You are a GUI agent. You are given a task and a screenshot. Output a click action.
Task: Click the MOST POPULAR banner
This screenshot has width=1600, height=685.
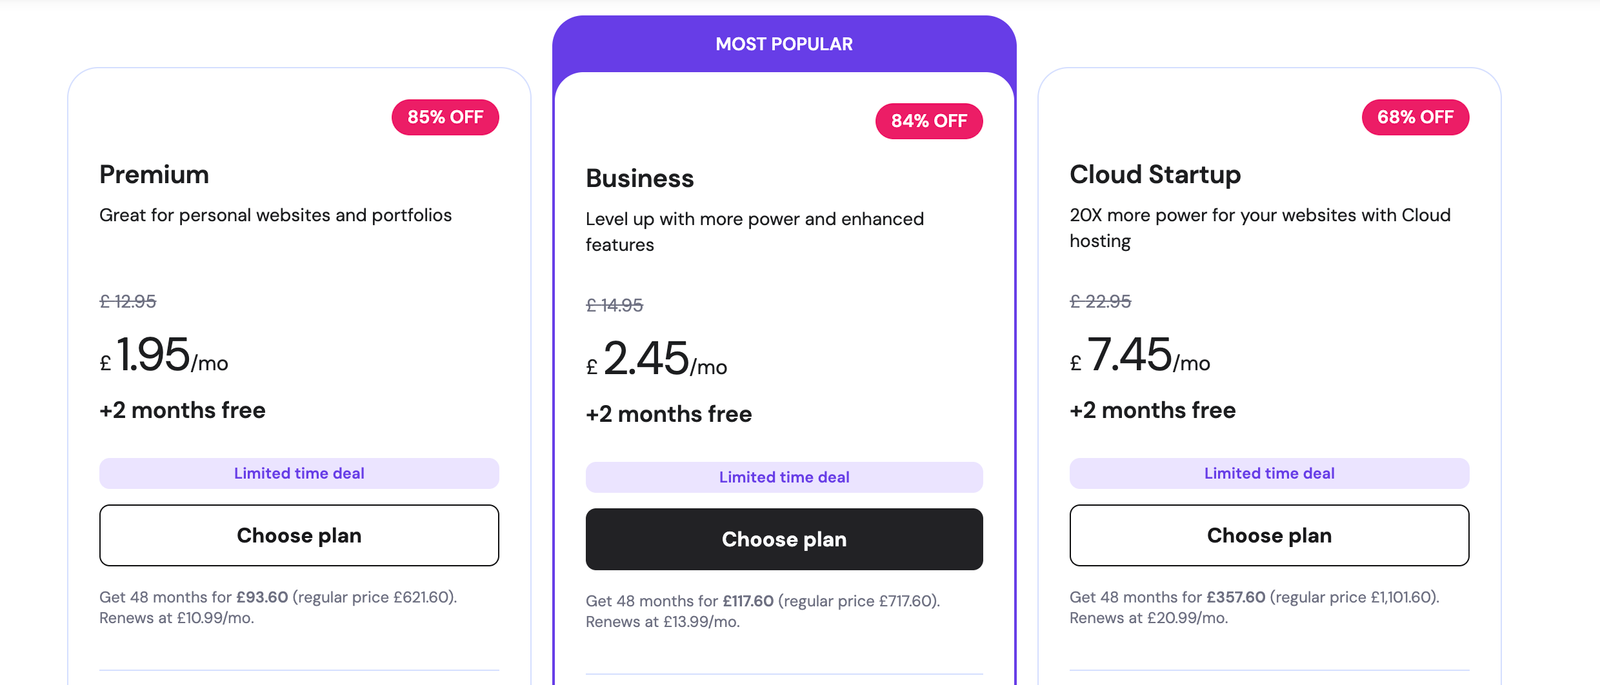pyautogui.click(x=784, y=44)
